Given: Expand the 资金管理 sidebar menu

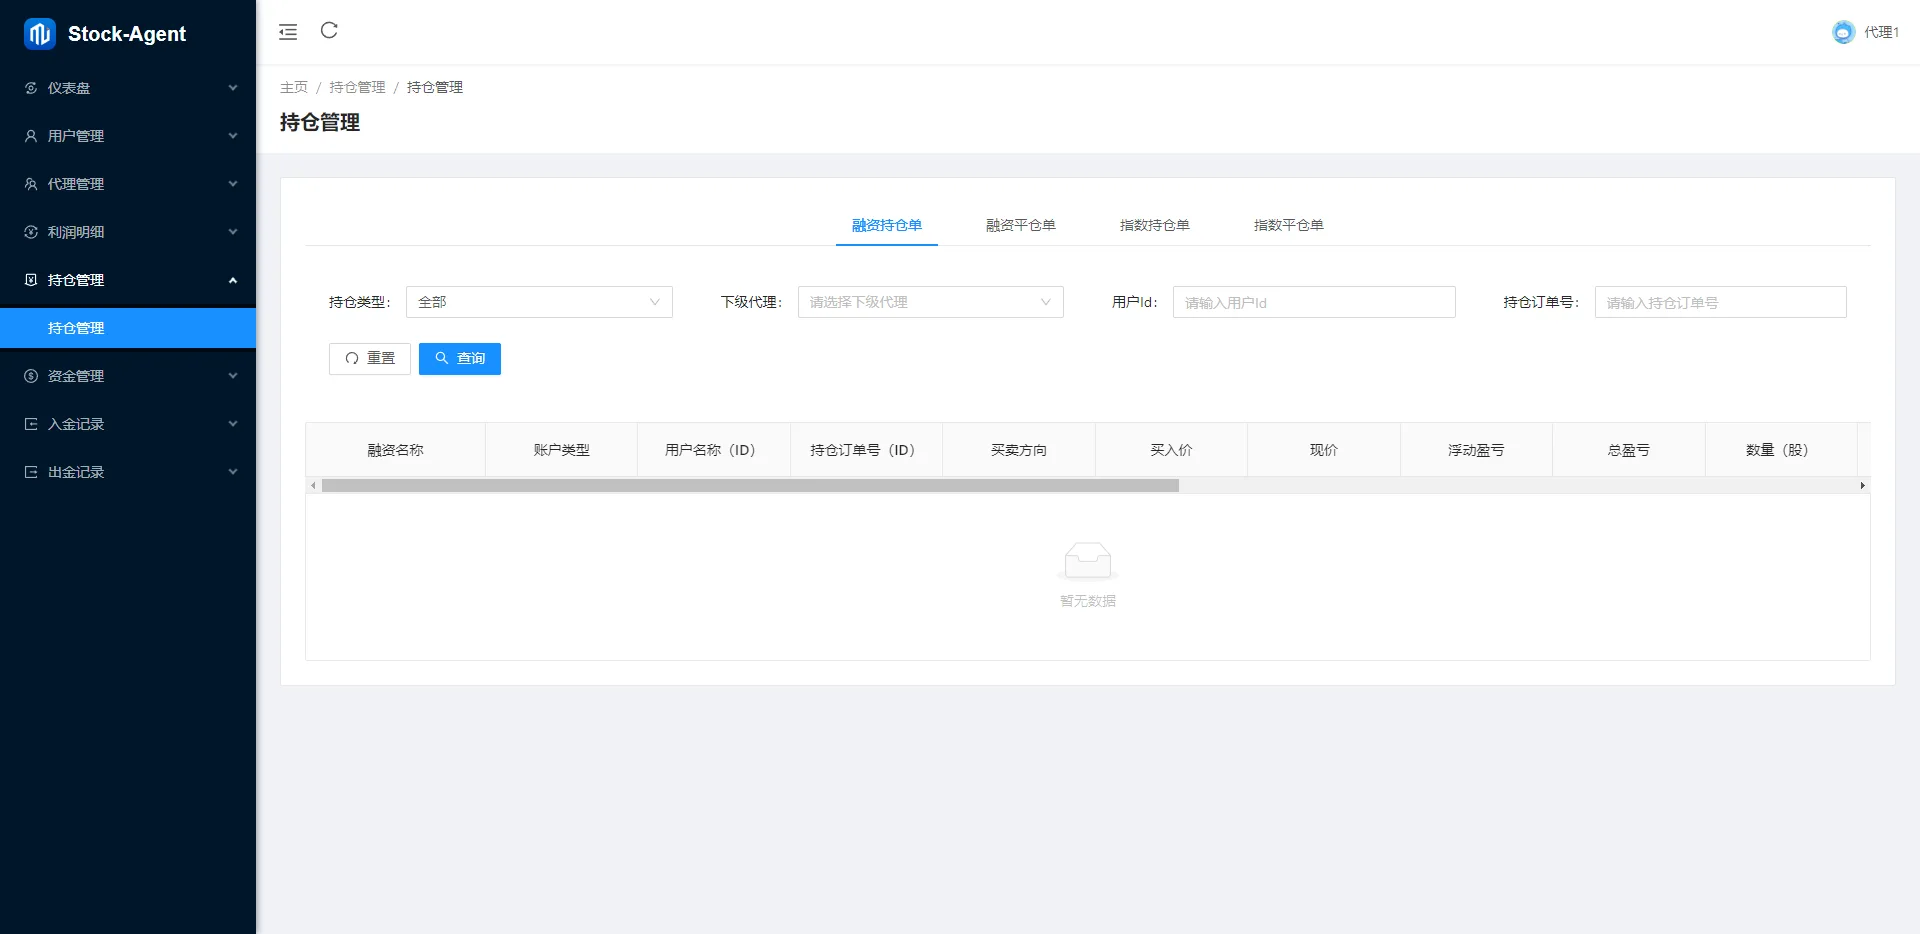Looking at the screenshot, I should (128, 376).
